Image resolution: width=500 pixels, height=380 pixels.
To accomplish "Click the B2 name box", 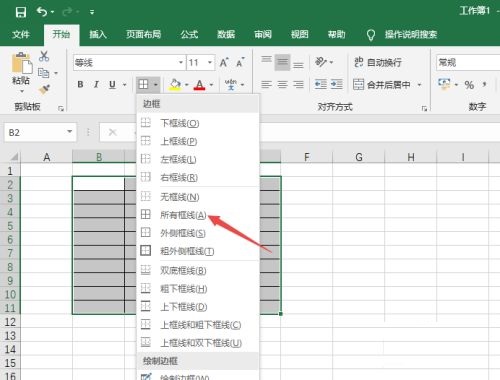I will pyautogui.click(x=40, y=132).
